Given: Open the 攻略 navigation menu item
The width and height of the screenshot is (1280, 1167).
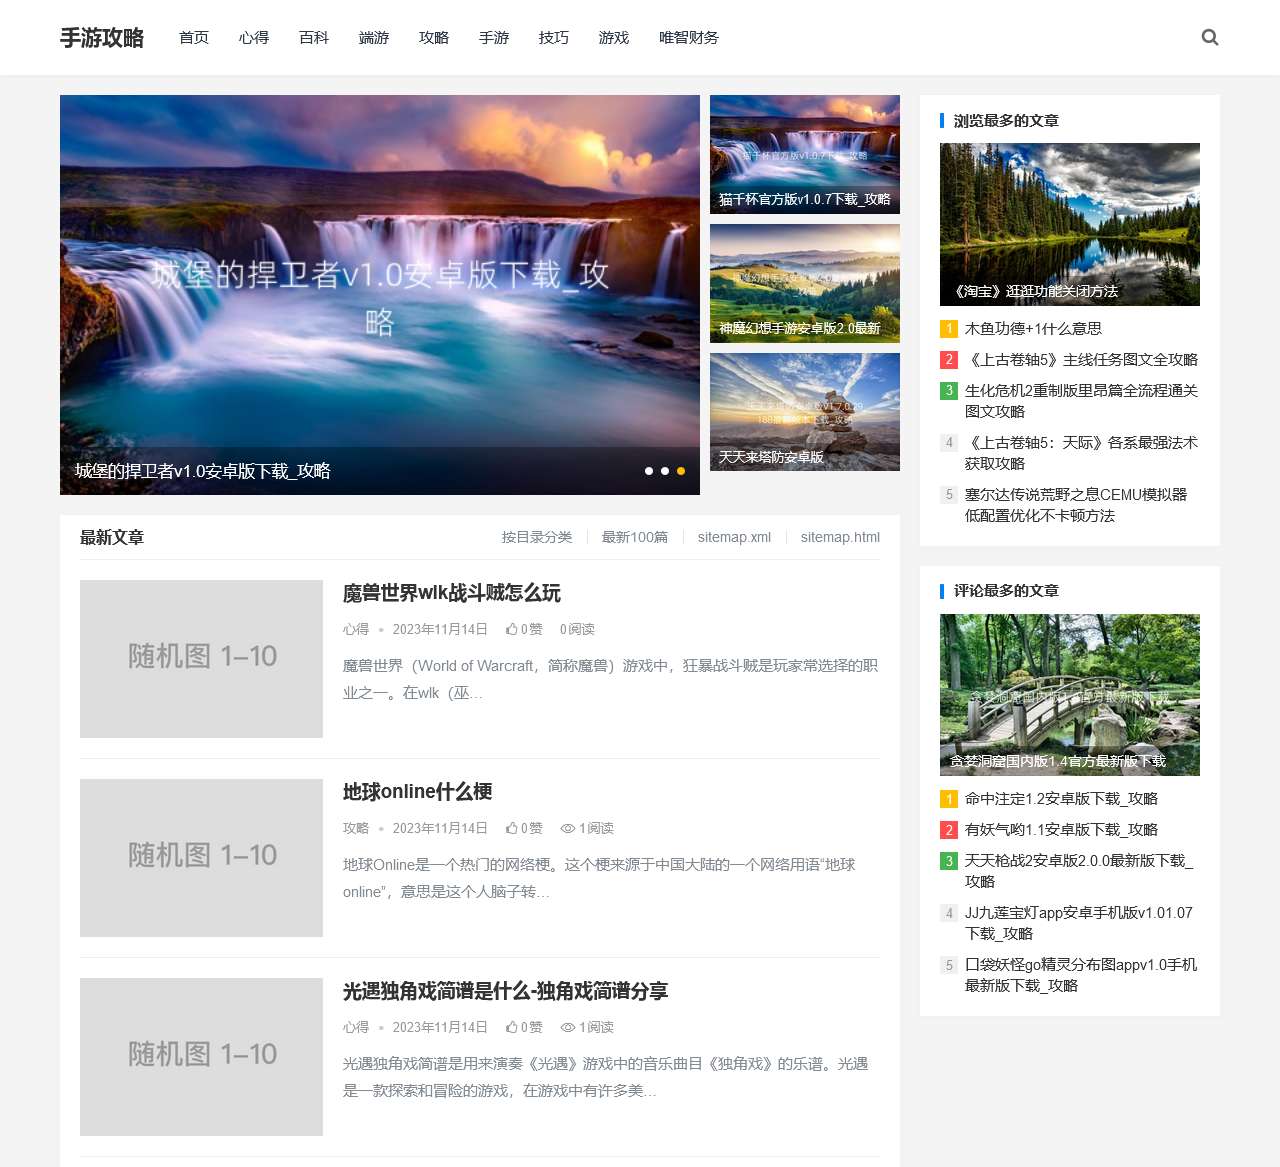Looking at the screenshot, I should click(x=434, y=38).
